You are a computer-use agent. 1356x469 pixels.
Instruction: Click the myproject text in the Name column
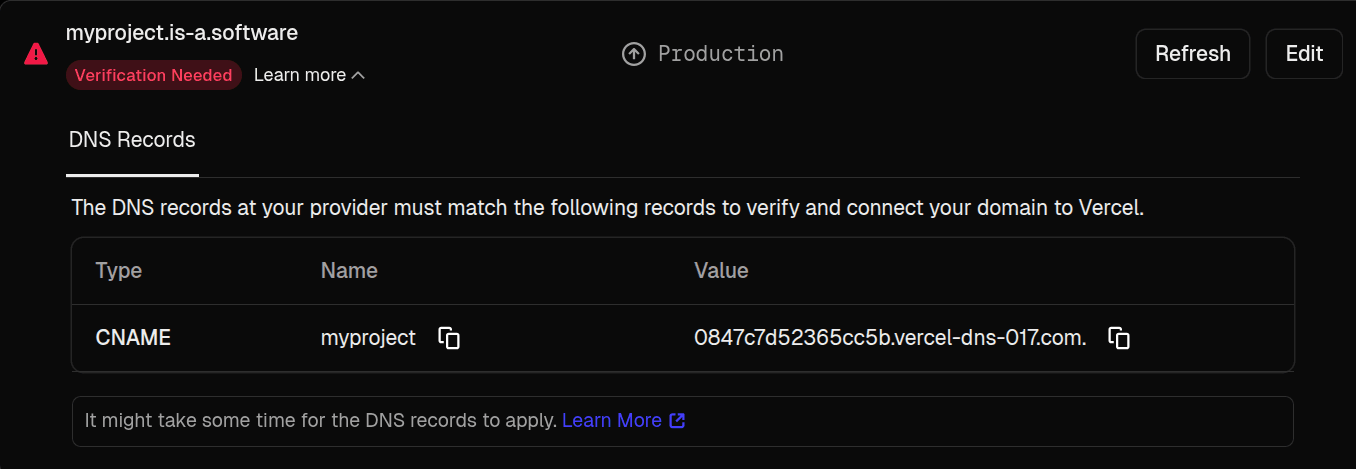pyautogui.click(x=368, y=338)
